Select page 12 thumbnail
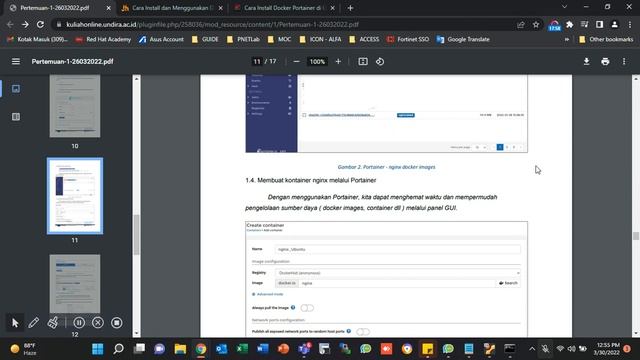 tap(75, 284)
